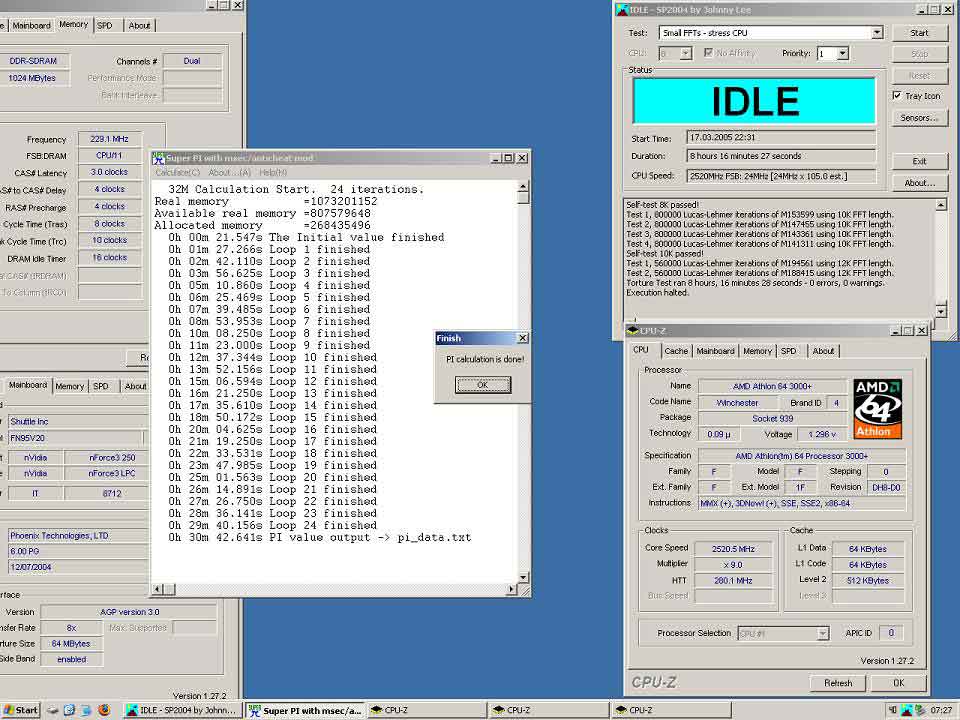This screenshot has height=720, width=960.
Task: Click the SP2004 window title bar icon
Action: [x=622, y=10]
